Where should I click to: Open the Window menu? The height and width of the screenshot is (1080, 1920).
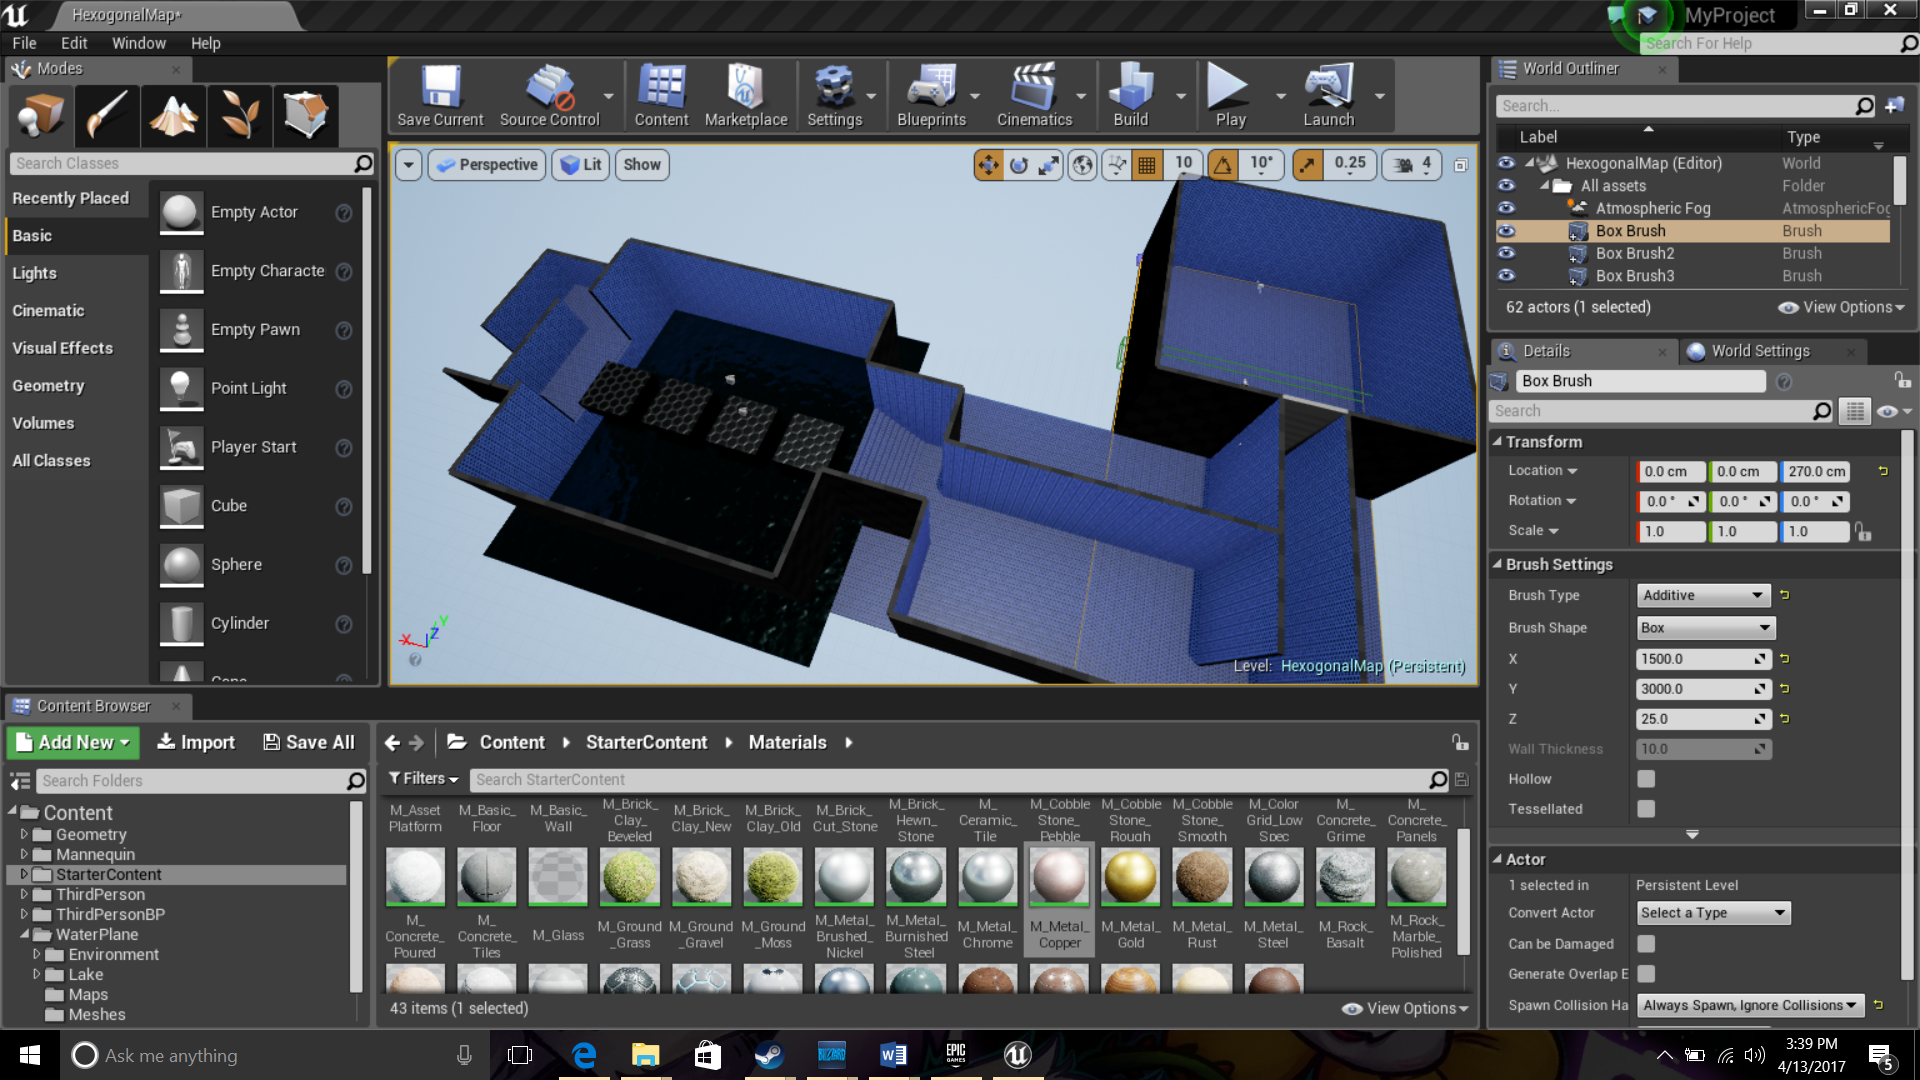138,43
